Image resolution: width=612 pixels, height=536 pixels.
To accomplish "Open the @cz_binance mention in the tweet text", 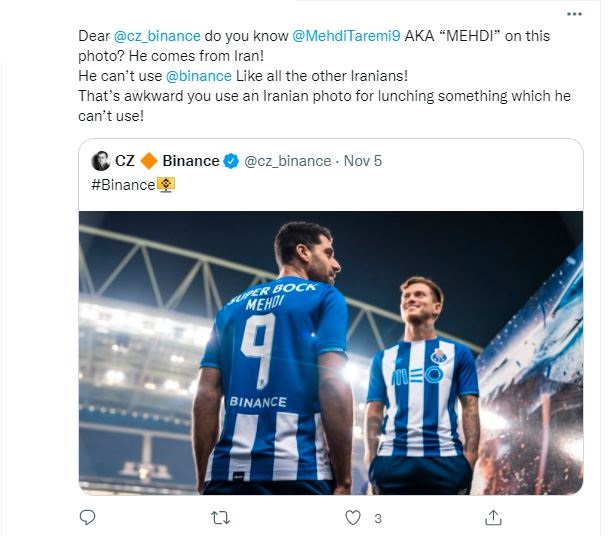I will [159, 35].
